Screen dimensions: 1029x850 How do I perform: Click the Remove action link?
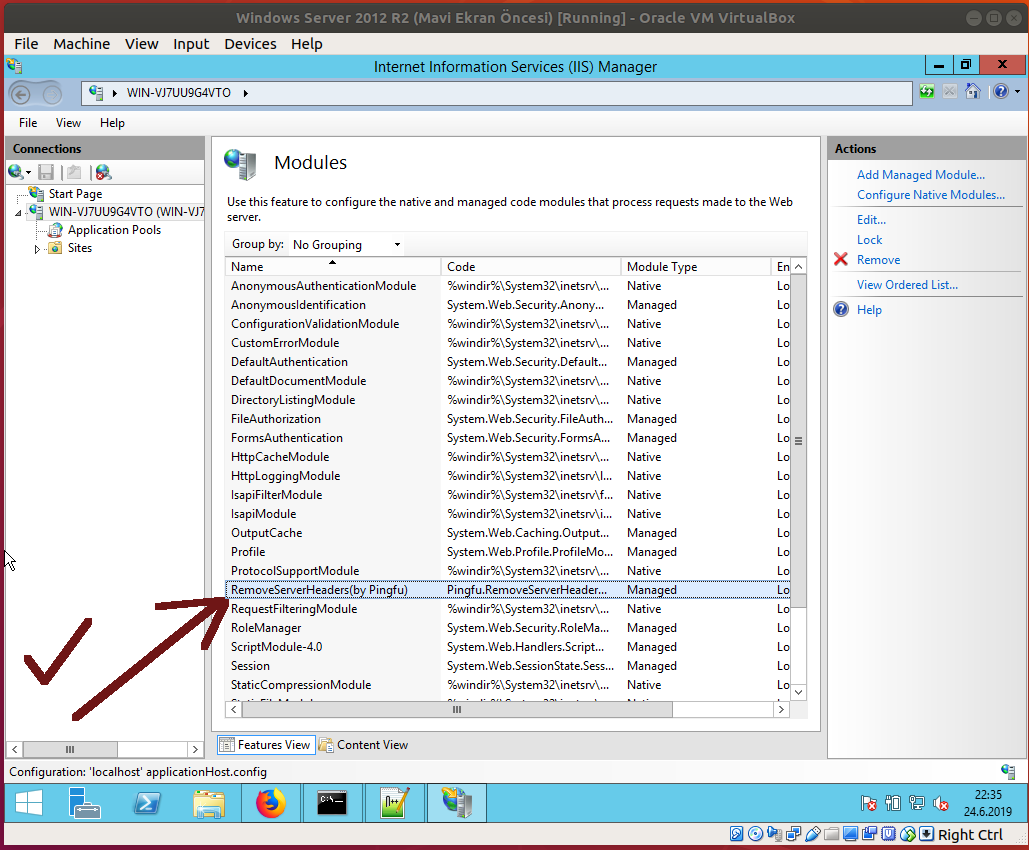point(878,260)
